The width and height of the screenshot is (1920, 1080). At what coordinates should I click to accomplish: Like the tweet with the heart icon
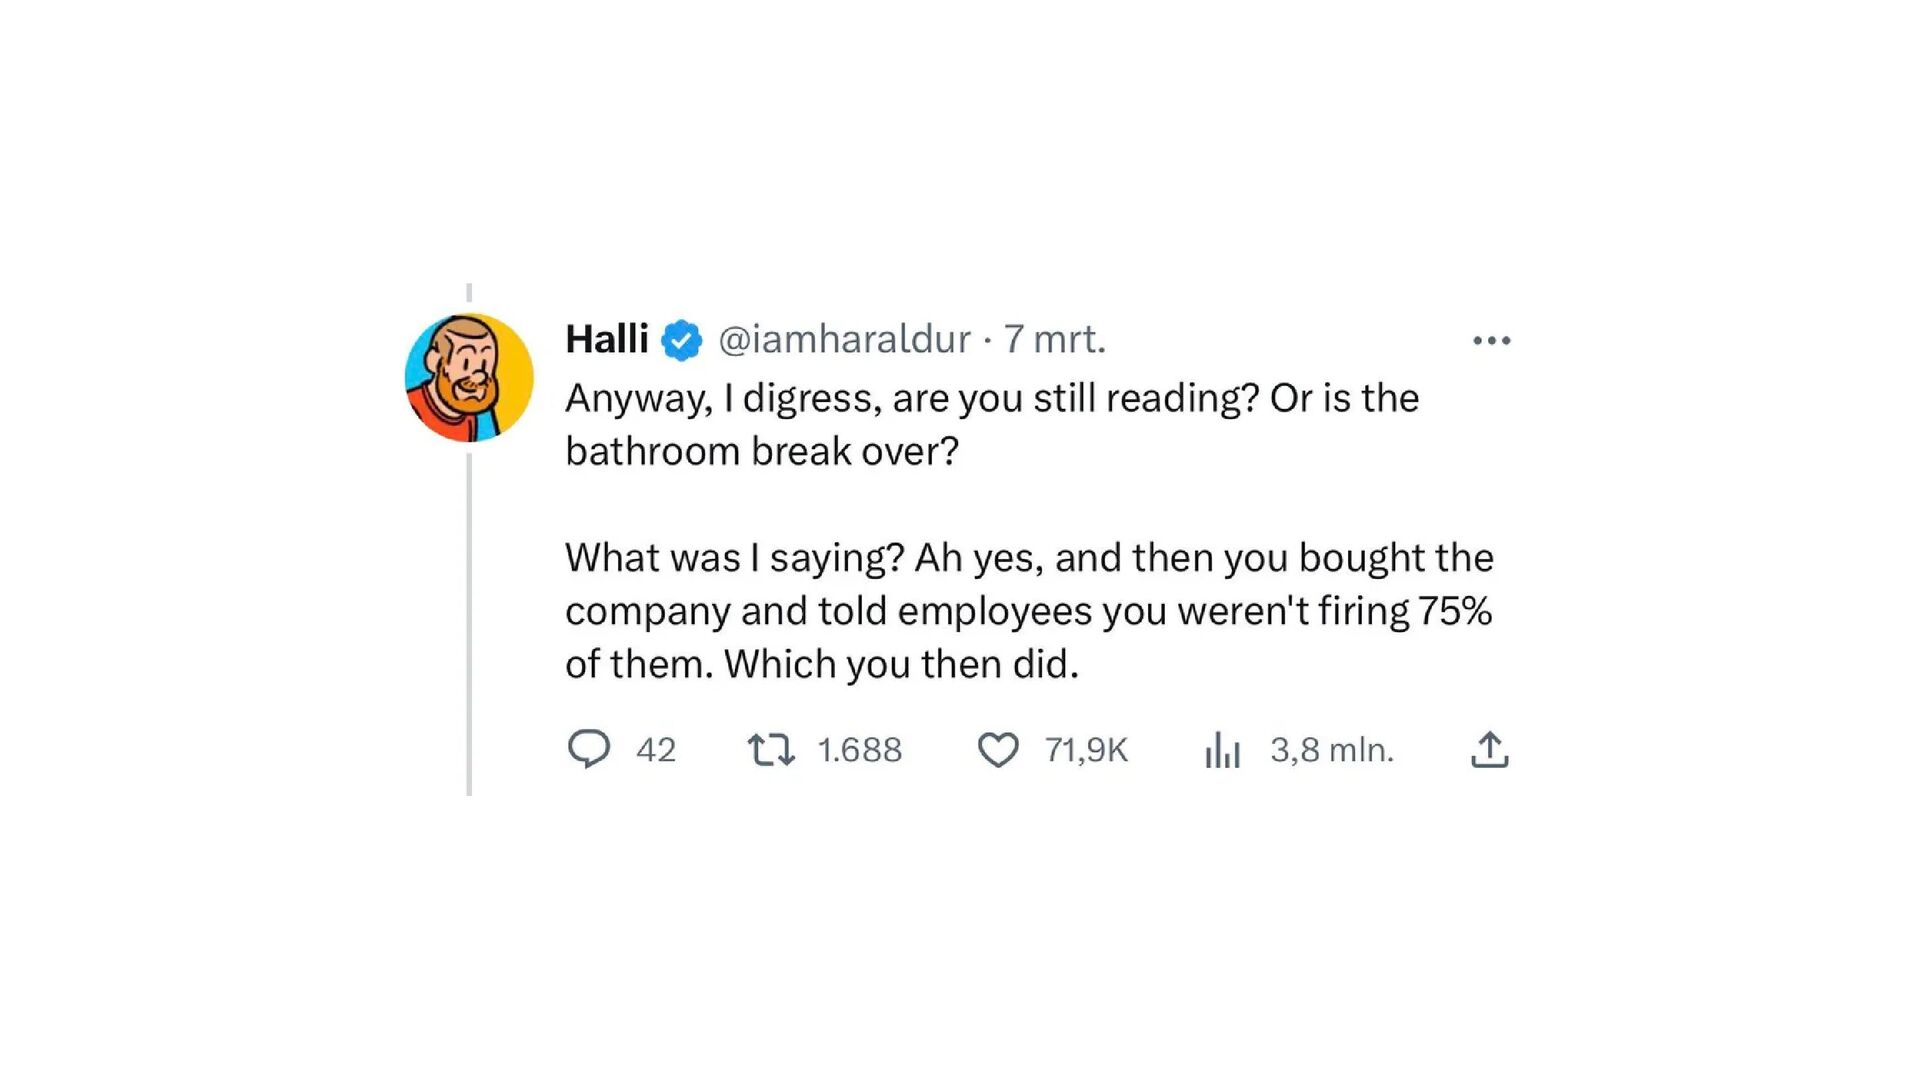click(998, 749)
